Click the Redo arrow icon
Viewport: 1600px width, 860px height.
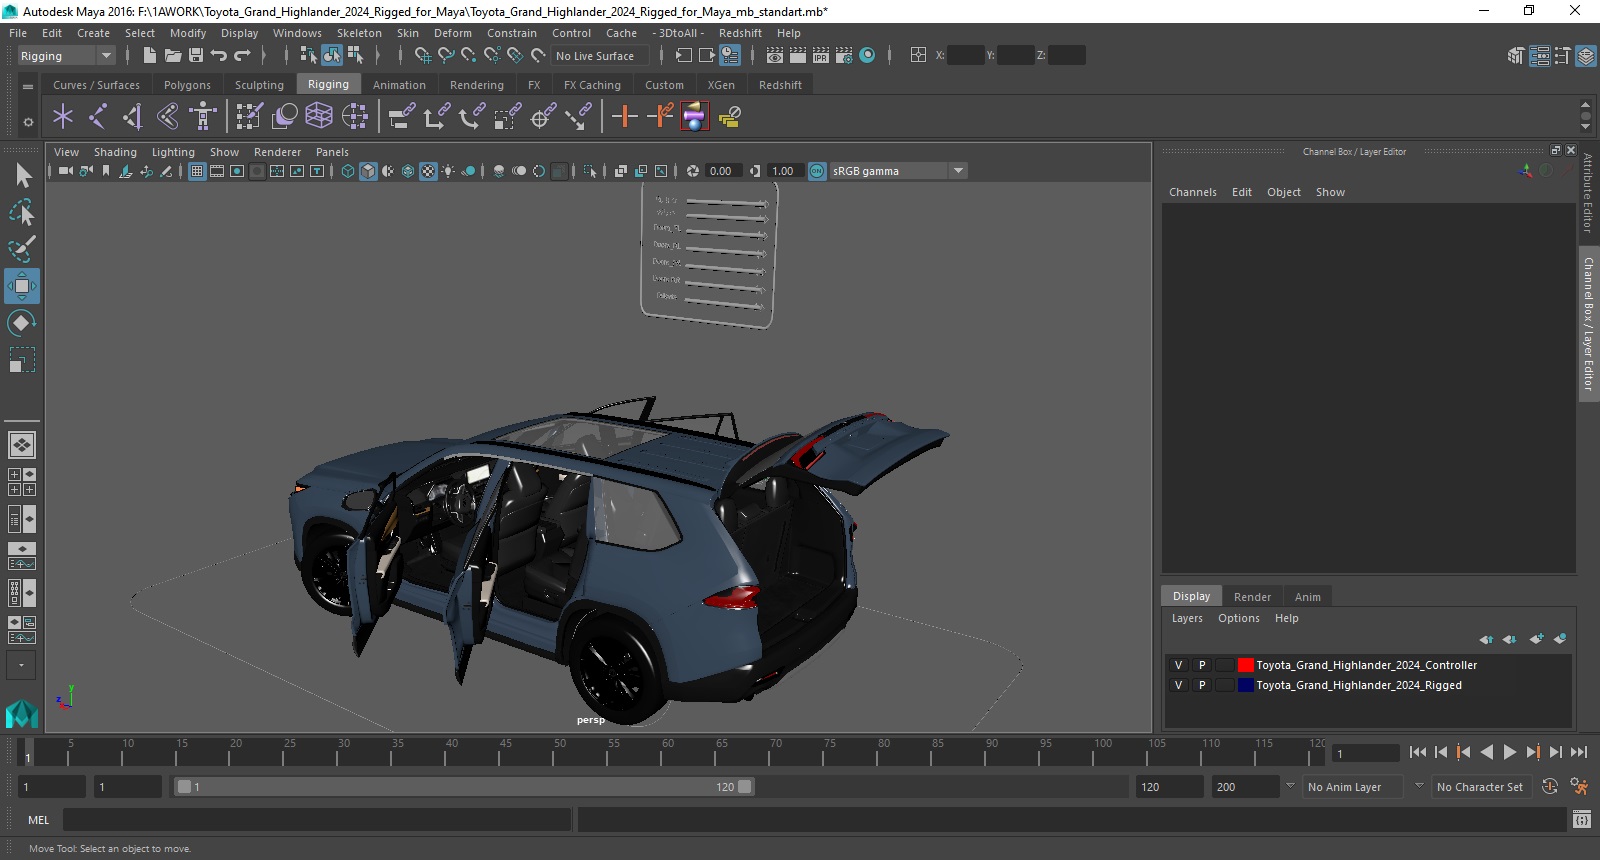click(242, 56)
